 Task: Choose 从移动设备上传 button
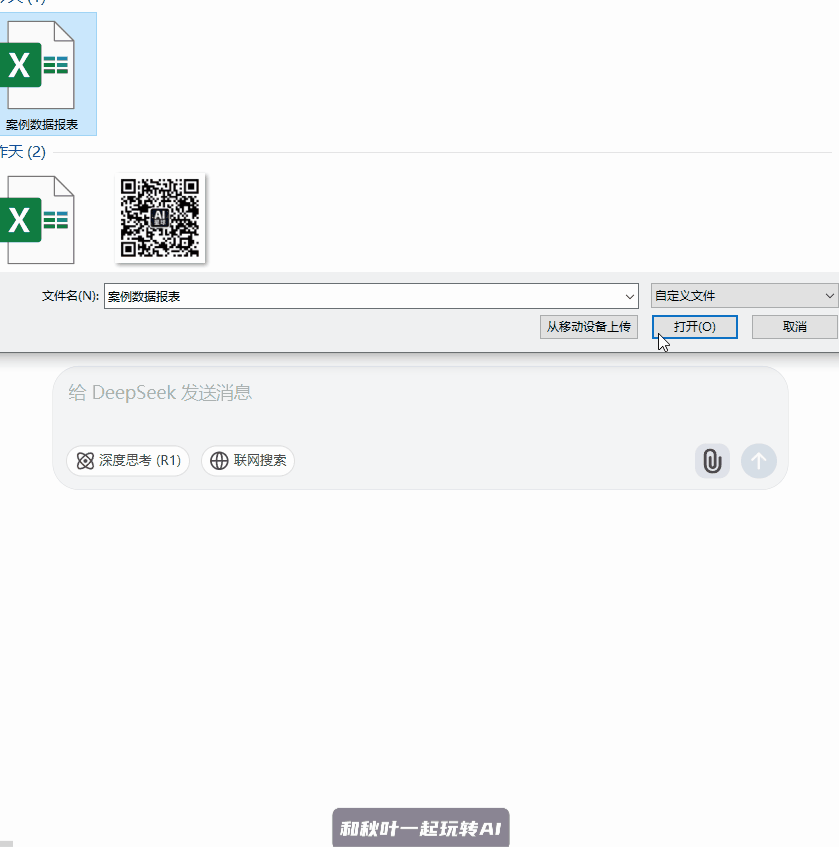click(588, 327)
